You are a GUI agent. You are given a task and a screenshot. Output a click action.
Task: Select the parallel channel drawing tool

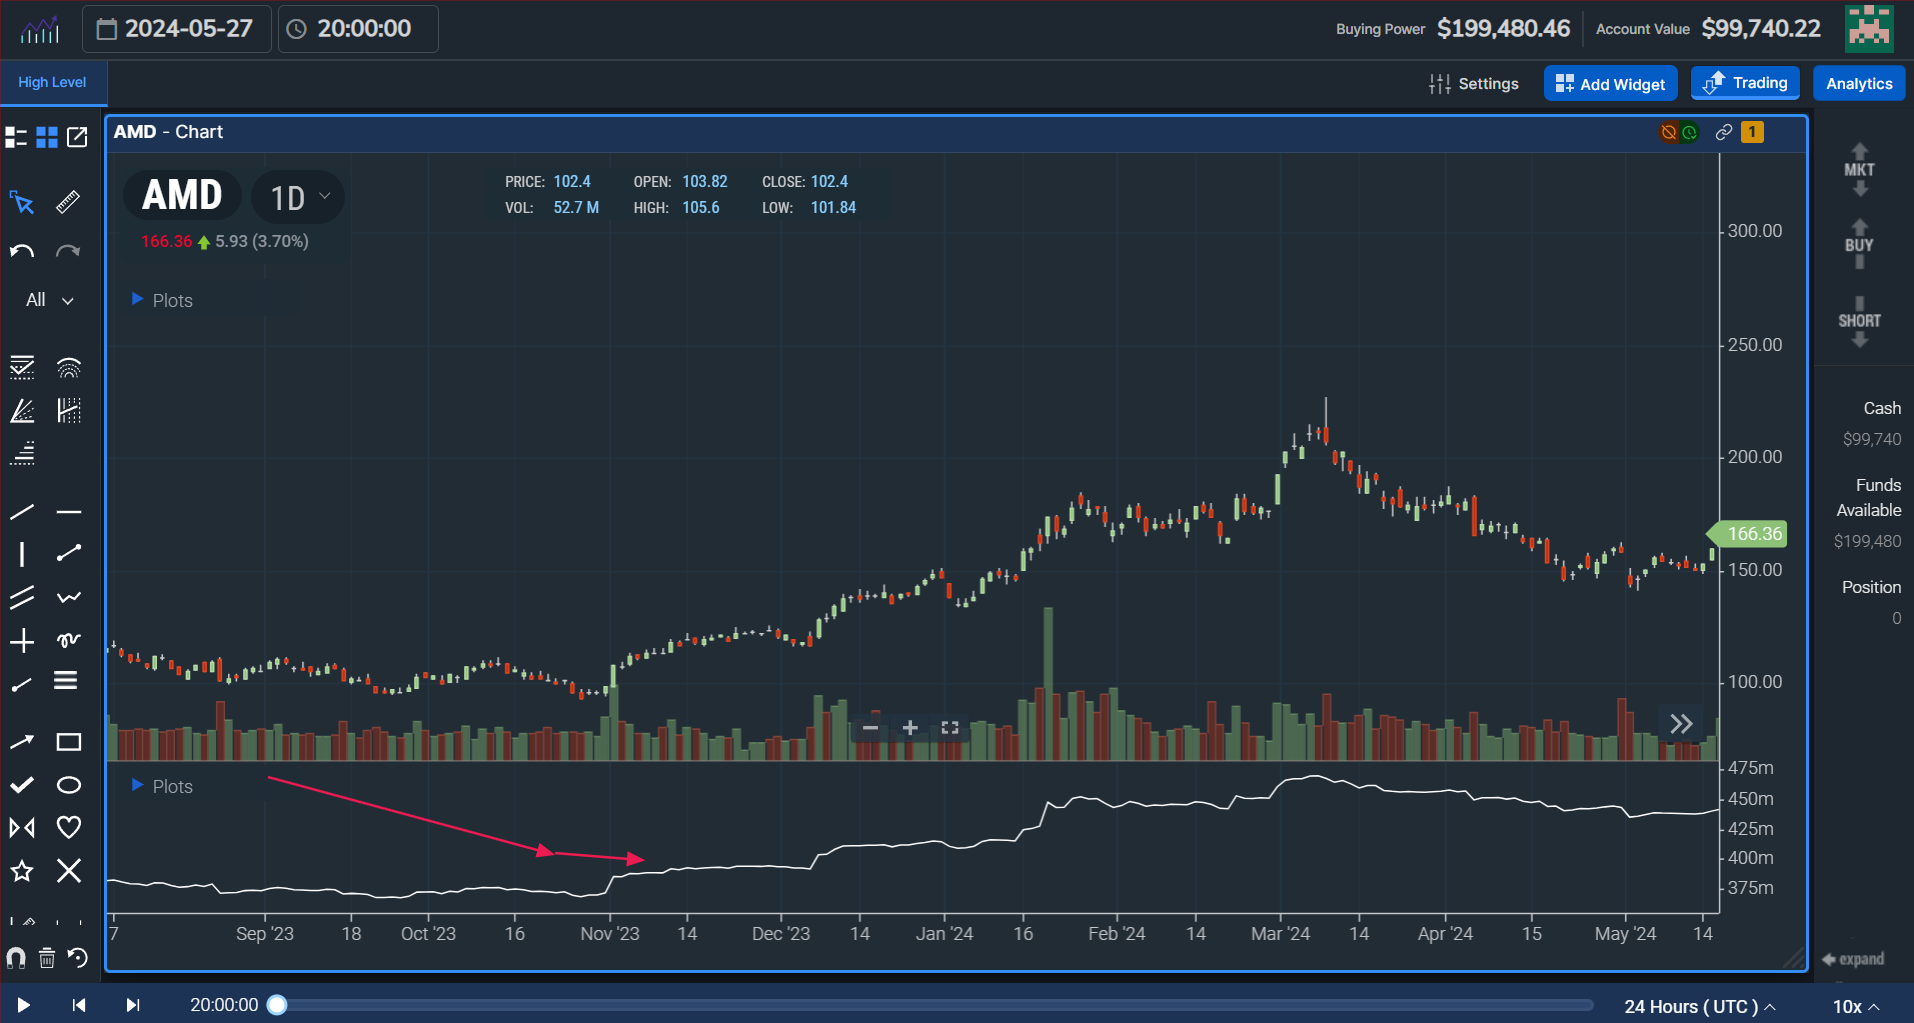click(22, 596)
